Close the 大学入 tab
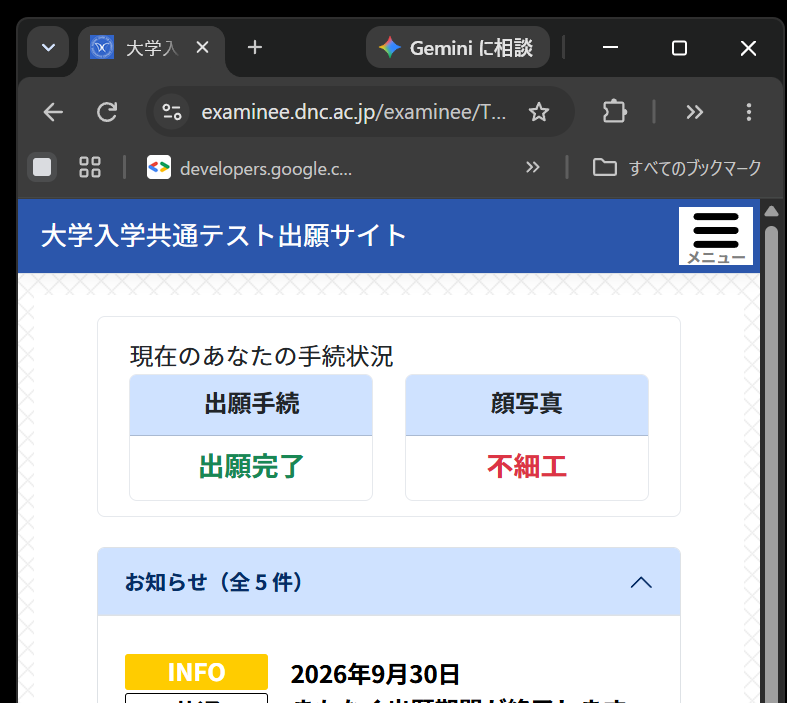Viewport: 787px width, 703px height. (202, 48)
